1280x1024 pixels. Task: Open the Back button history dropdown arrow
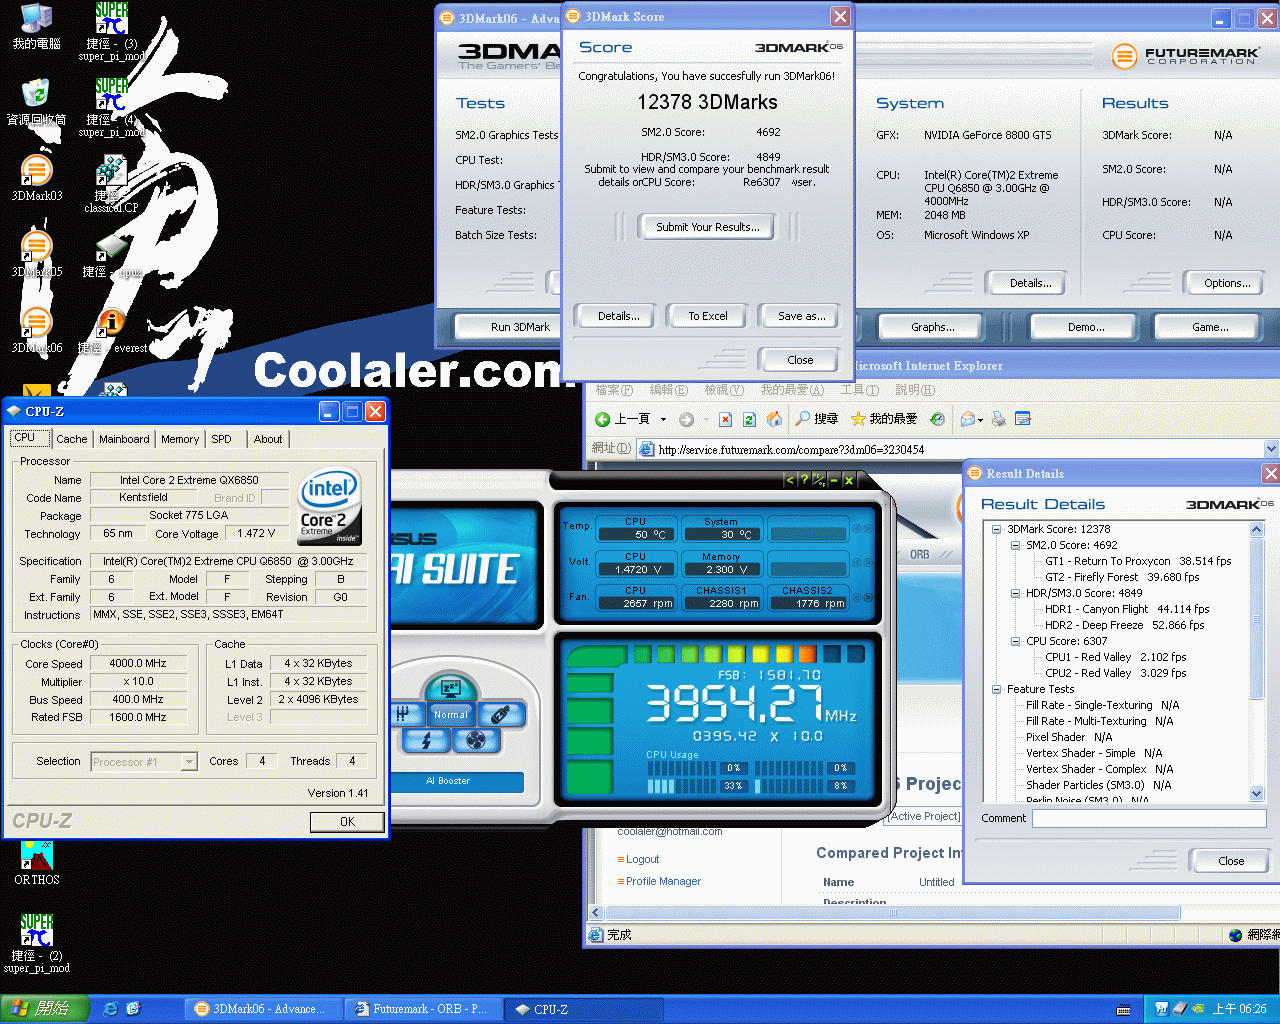click(x=661, y=420)
